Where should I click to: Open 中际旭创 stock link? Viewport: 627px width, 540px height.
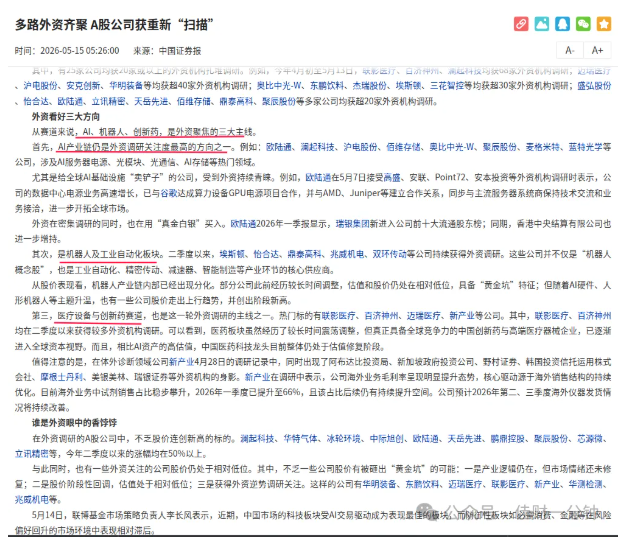[x=387, y=439]
